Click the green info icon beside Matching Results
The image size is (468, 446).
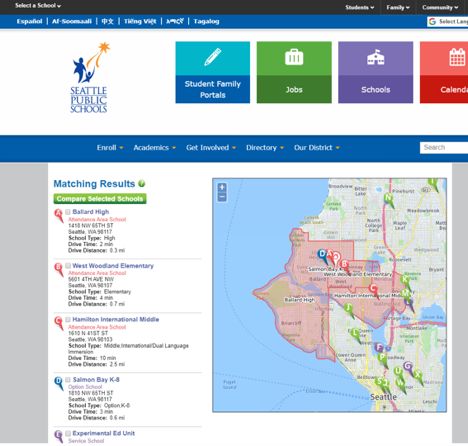142,184
